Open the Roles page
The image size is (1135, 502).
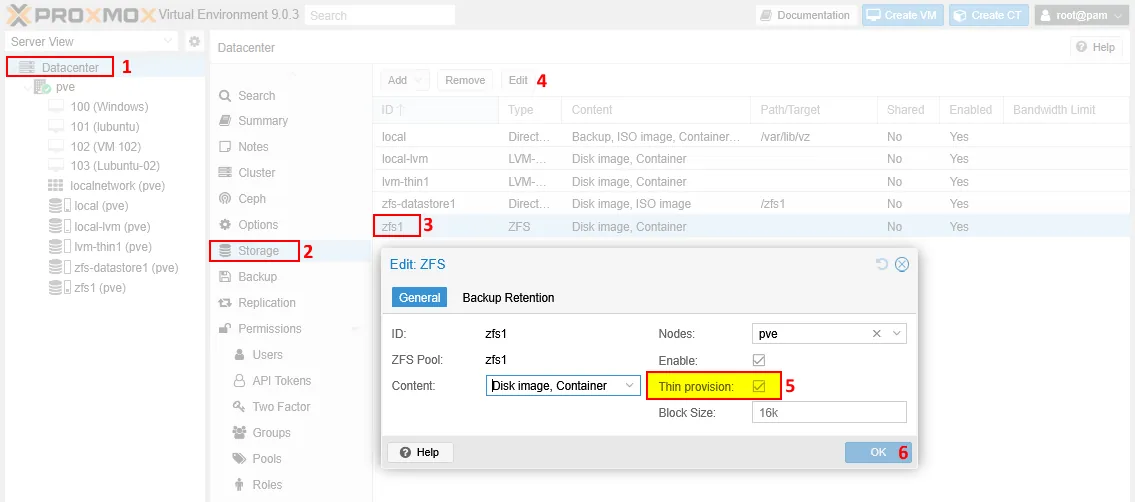point(267,485)
